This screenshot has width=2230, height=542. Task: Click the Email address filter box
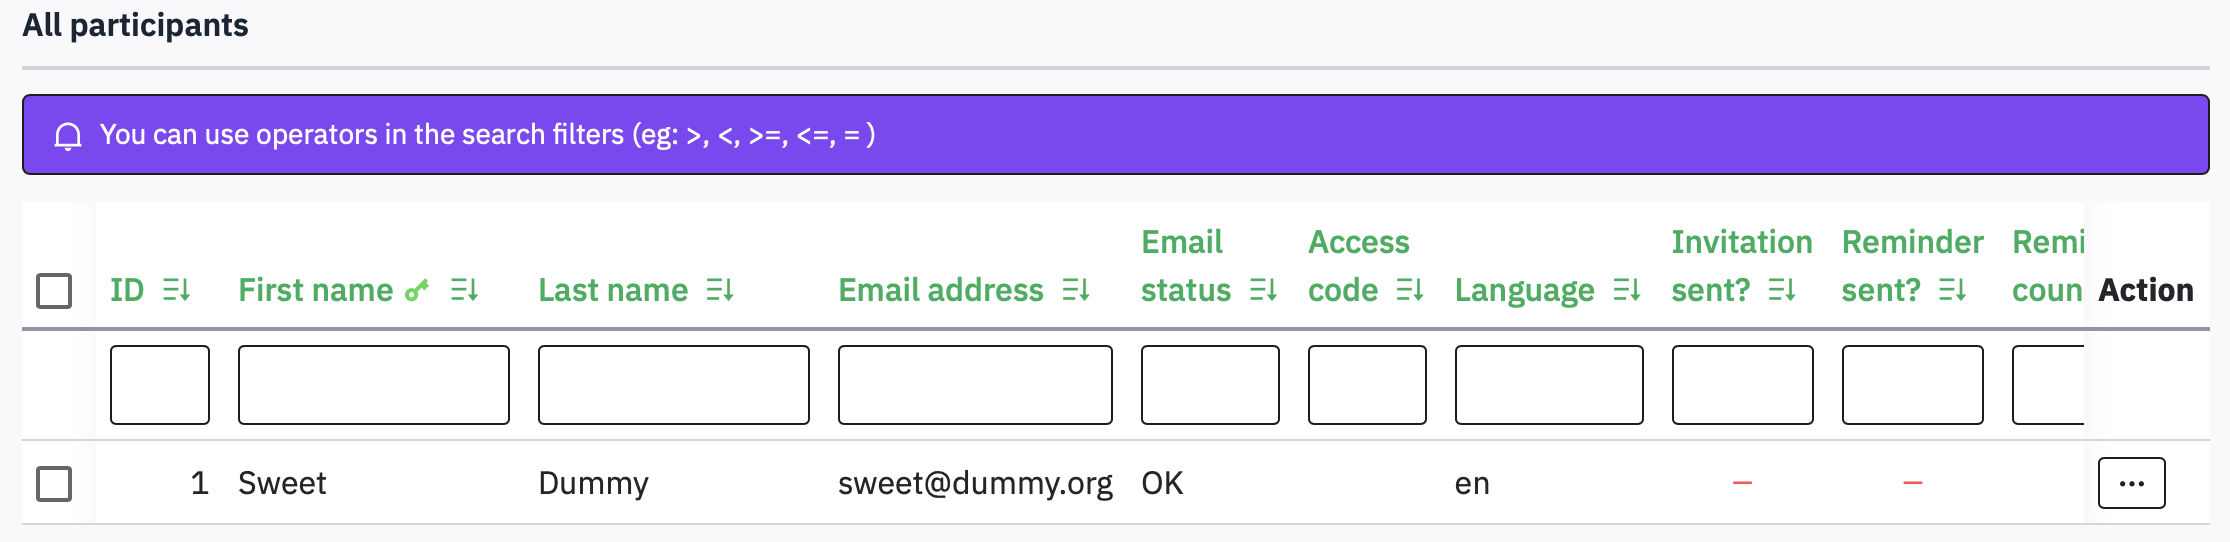click(975, 385)
